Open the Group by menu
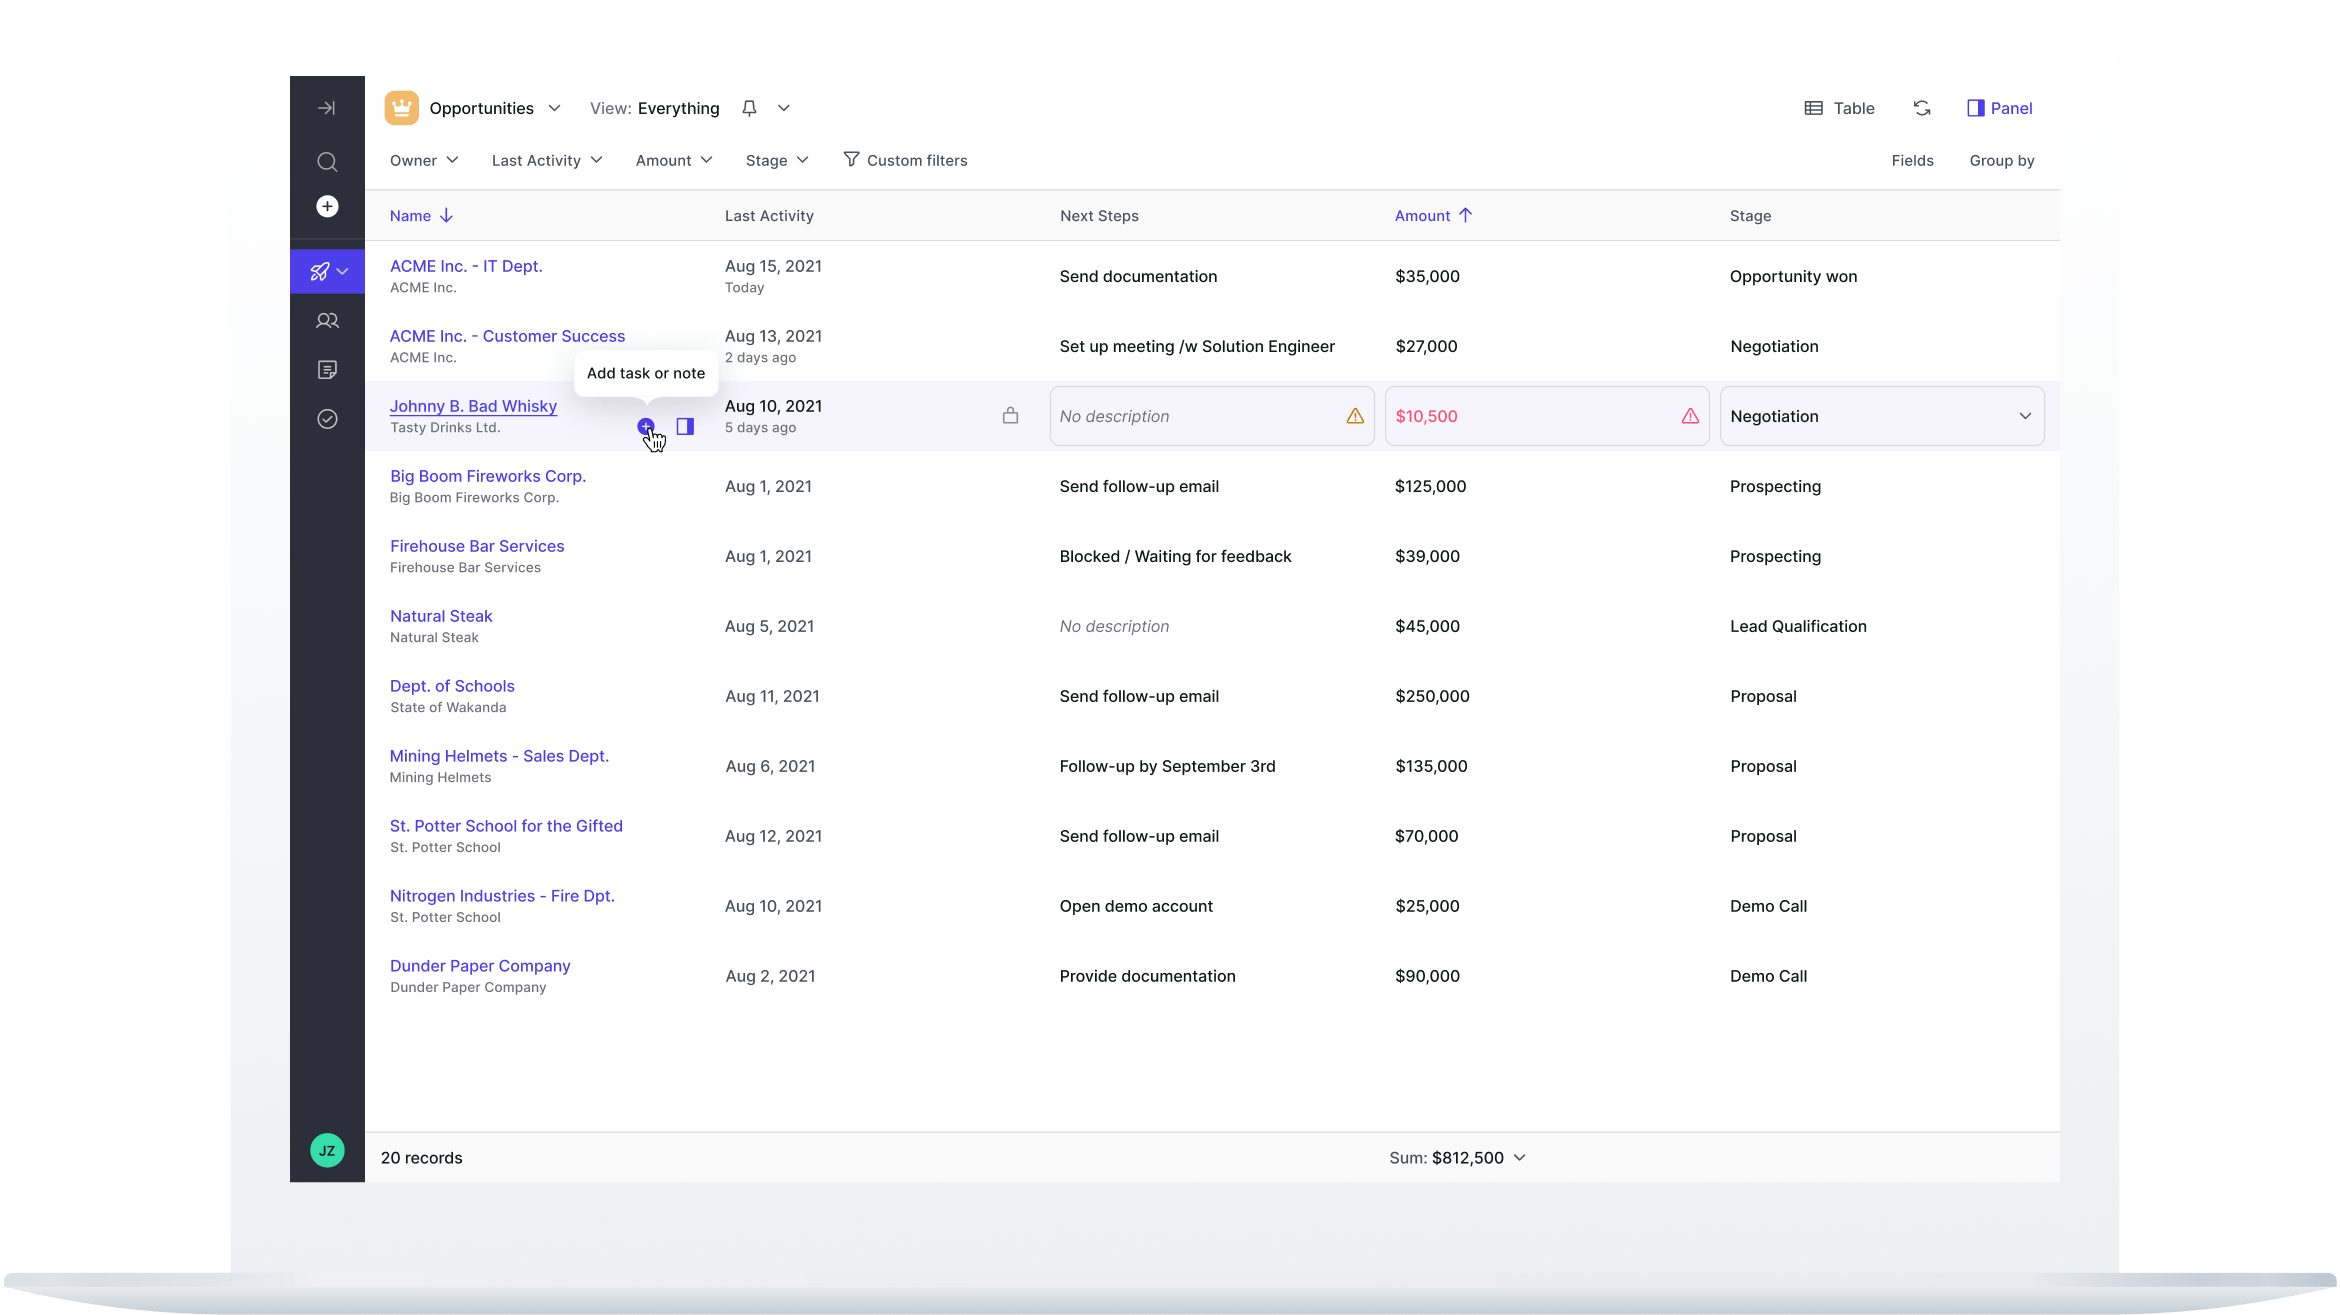 pos(2001,160)
